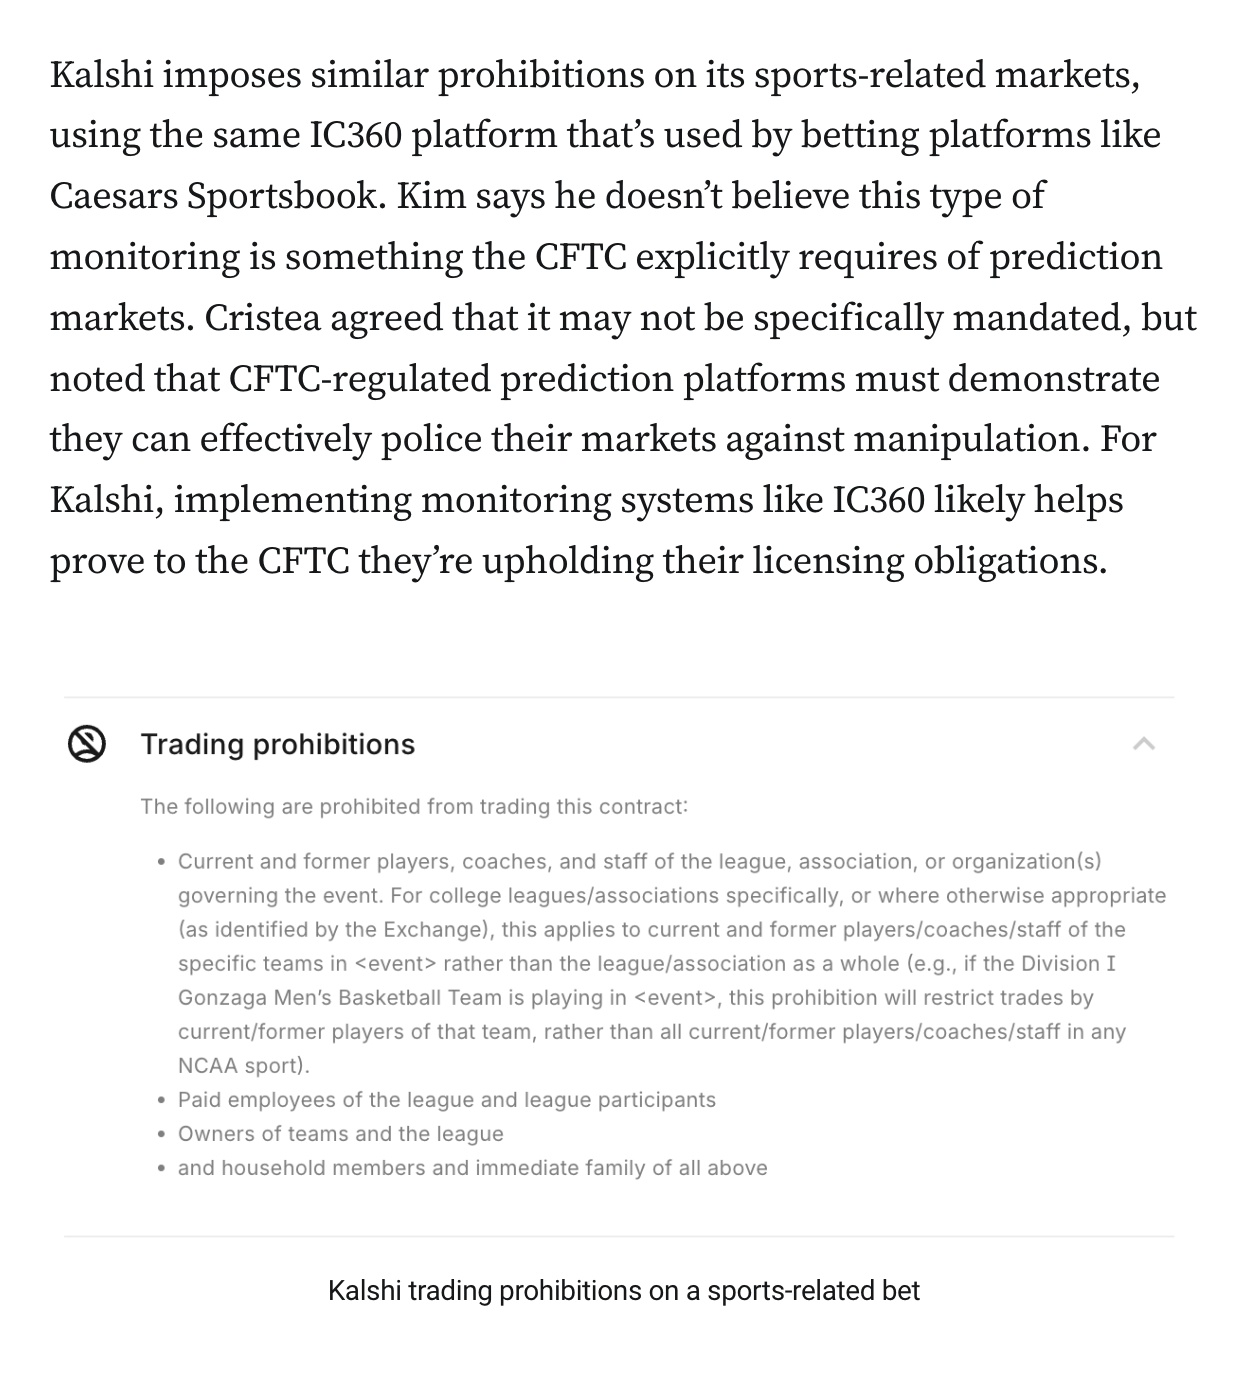Click the prohibition icon beside Trading prohibitions
This screenshot has height=1376, width=1234.
87,744
